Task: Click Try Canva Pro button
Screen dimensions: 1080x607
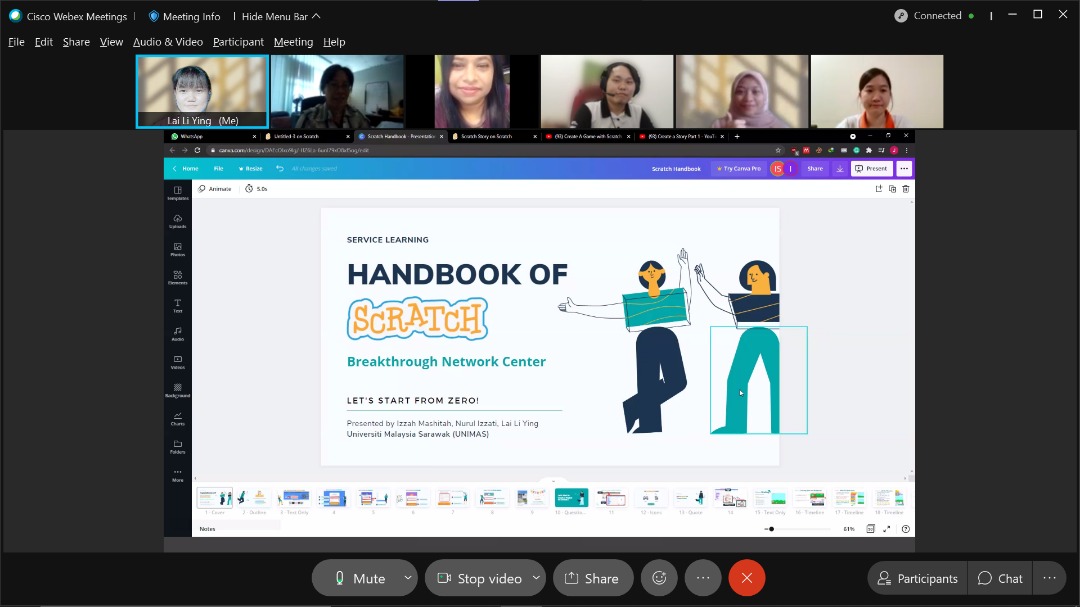Action: tap(739, 169)
